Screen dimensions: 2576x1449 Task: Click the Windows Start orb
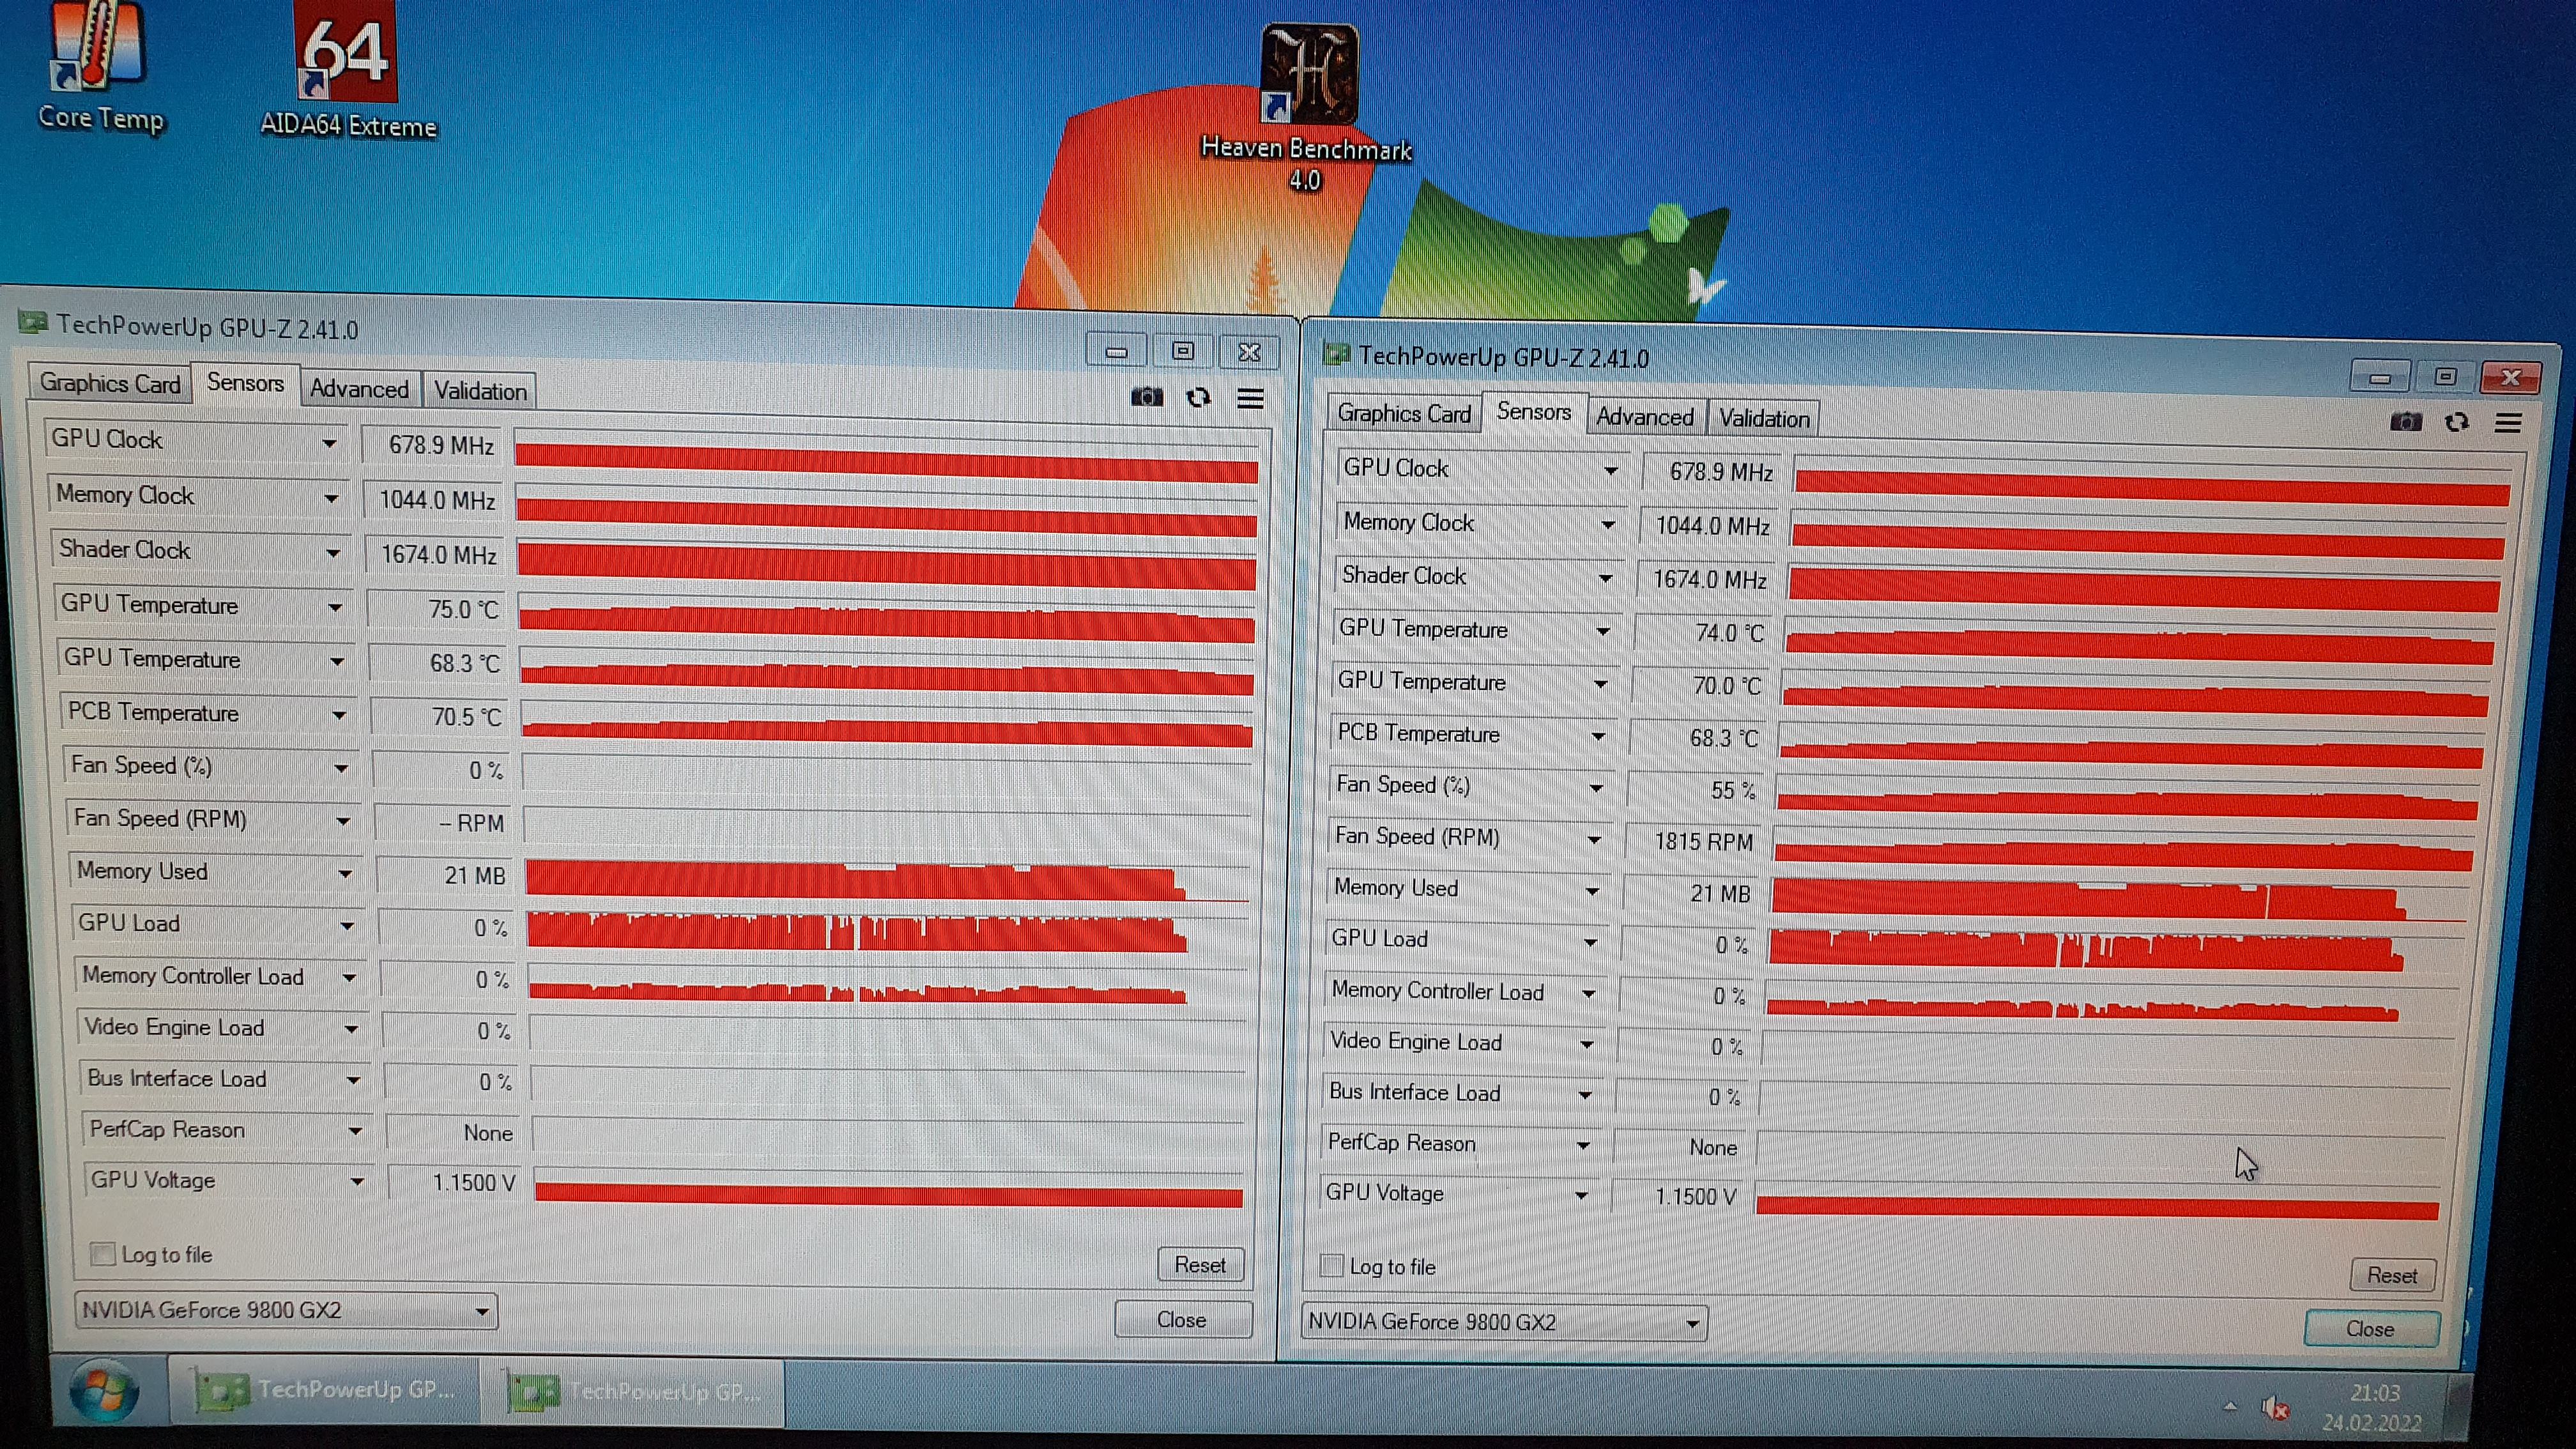104,1391
